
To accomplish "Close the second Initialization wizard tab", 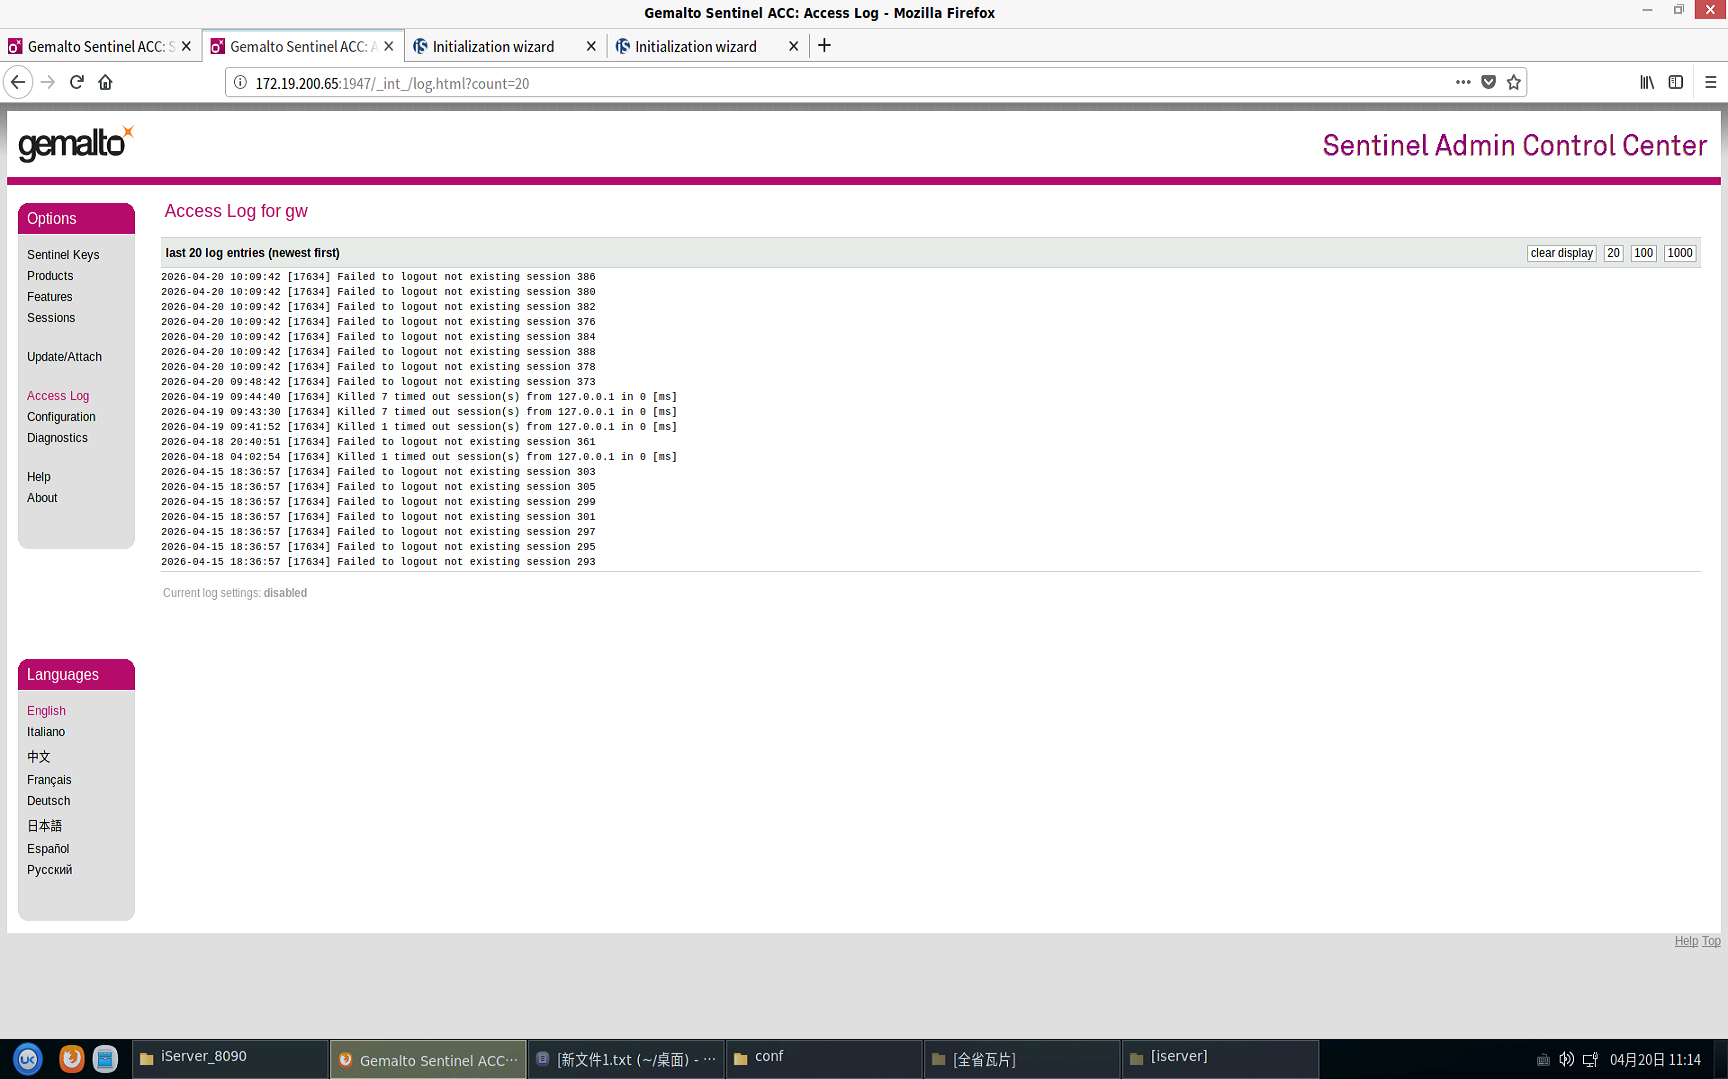I will point(793,46).
